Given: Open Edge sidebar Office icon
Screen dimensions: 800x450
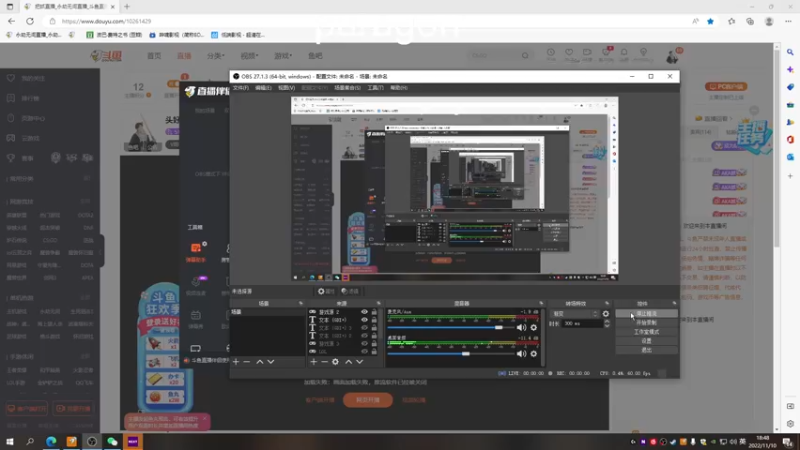Looking at the screenshot, I should (x=790, y=139).
